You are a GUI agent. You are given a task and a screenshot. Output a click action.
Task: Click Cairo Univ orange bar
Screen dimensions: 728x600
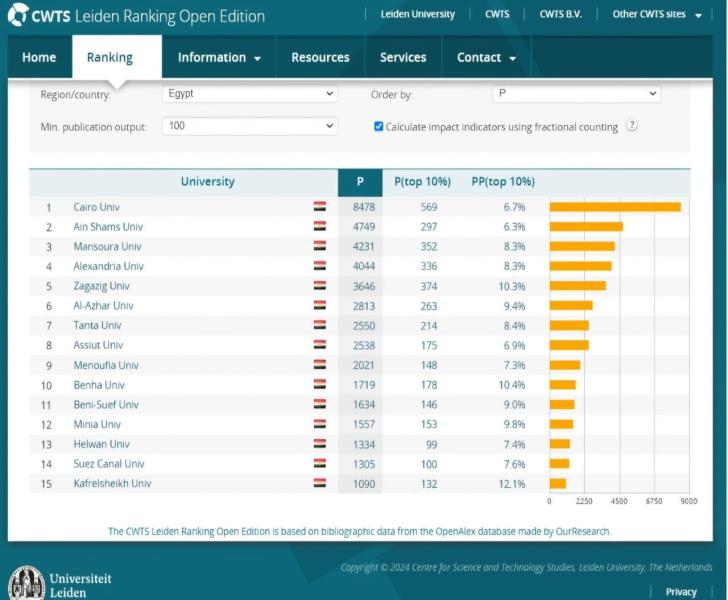(615, 207)
